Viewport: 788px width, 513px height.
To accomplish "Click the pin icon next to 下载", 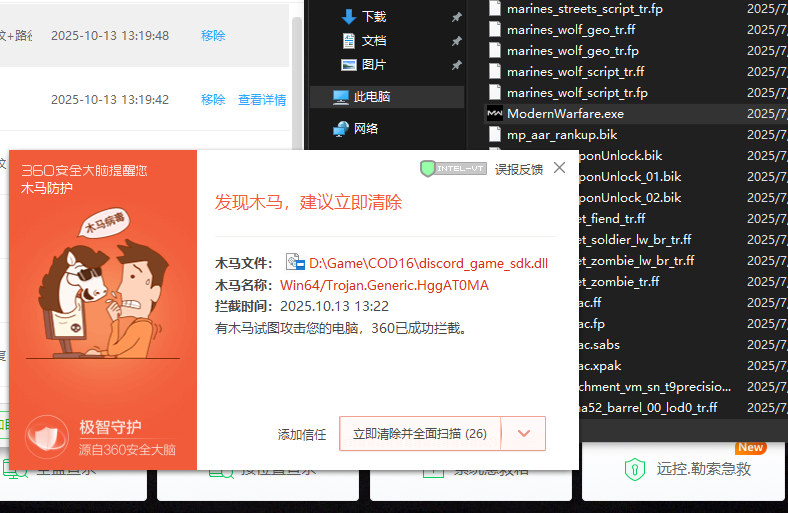I will pos(456,17).
